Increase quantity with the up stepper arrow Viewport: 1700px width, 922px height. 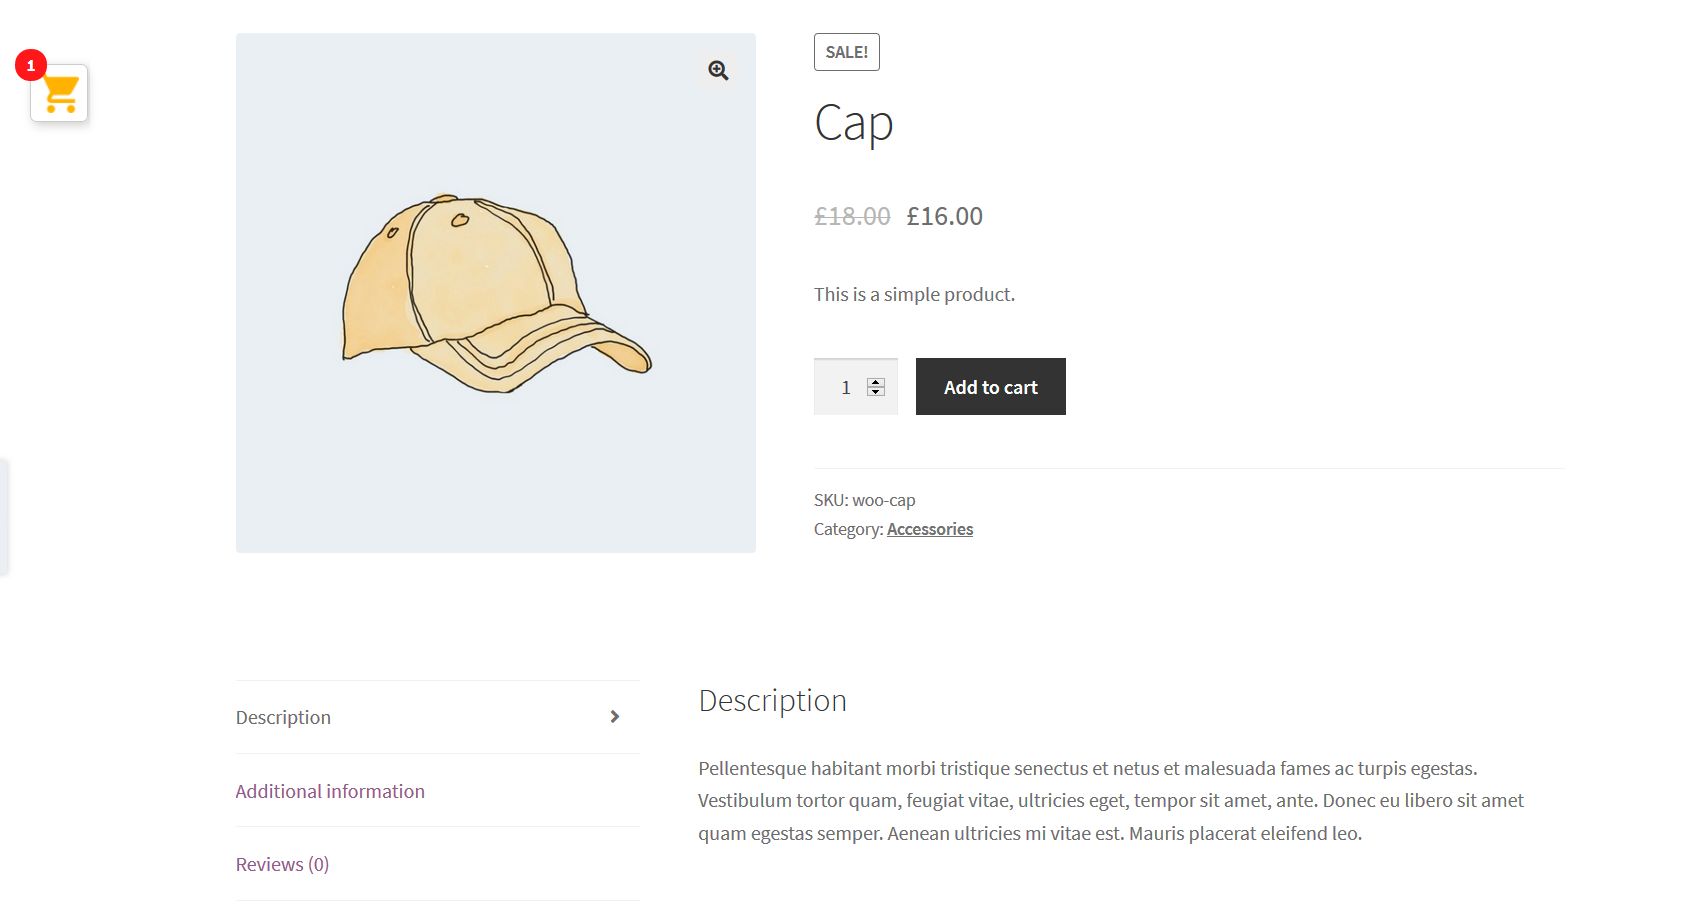coord(876,382)
